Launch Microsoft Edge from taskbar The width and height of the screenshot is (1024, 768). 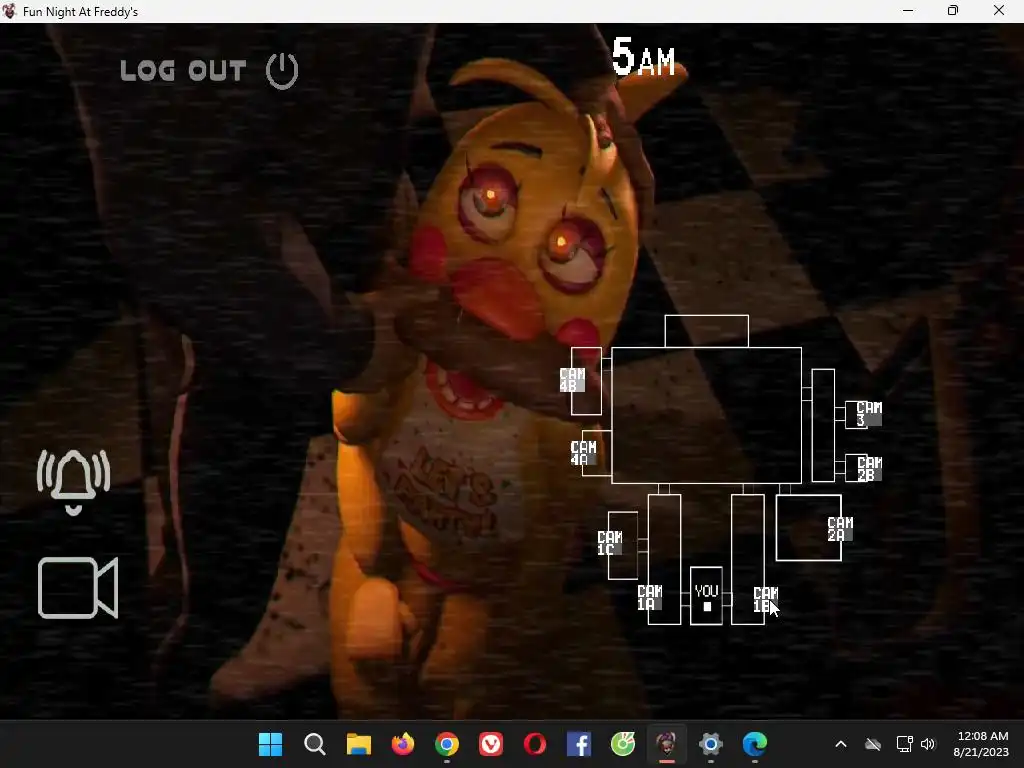pyautogui.click(x=755, y=744)
